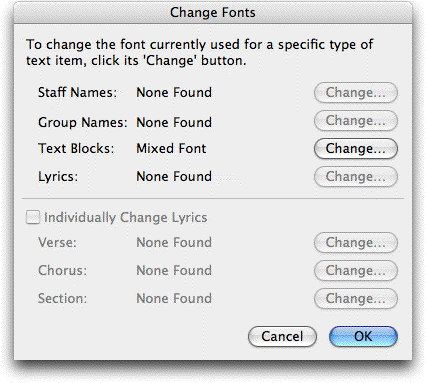This screenshot has height=383, width=426.
Task: Click the Change button beside Group Names
Action: (x=356, y=120)
